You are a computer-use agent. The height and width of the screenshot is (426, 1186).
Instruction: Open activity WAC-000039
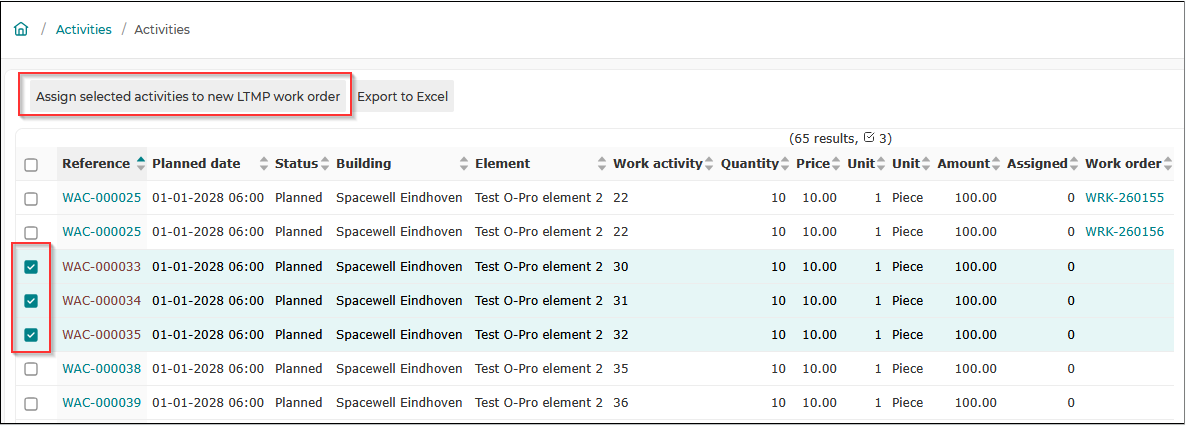coord(101,403)
